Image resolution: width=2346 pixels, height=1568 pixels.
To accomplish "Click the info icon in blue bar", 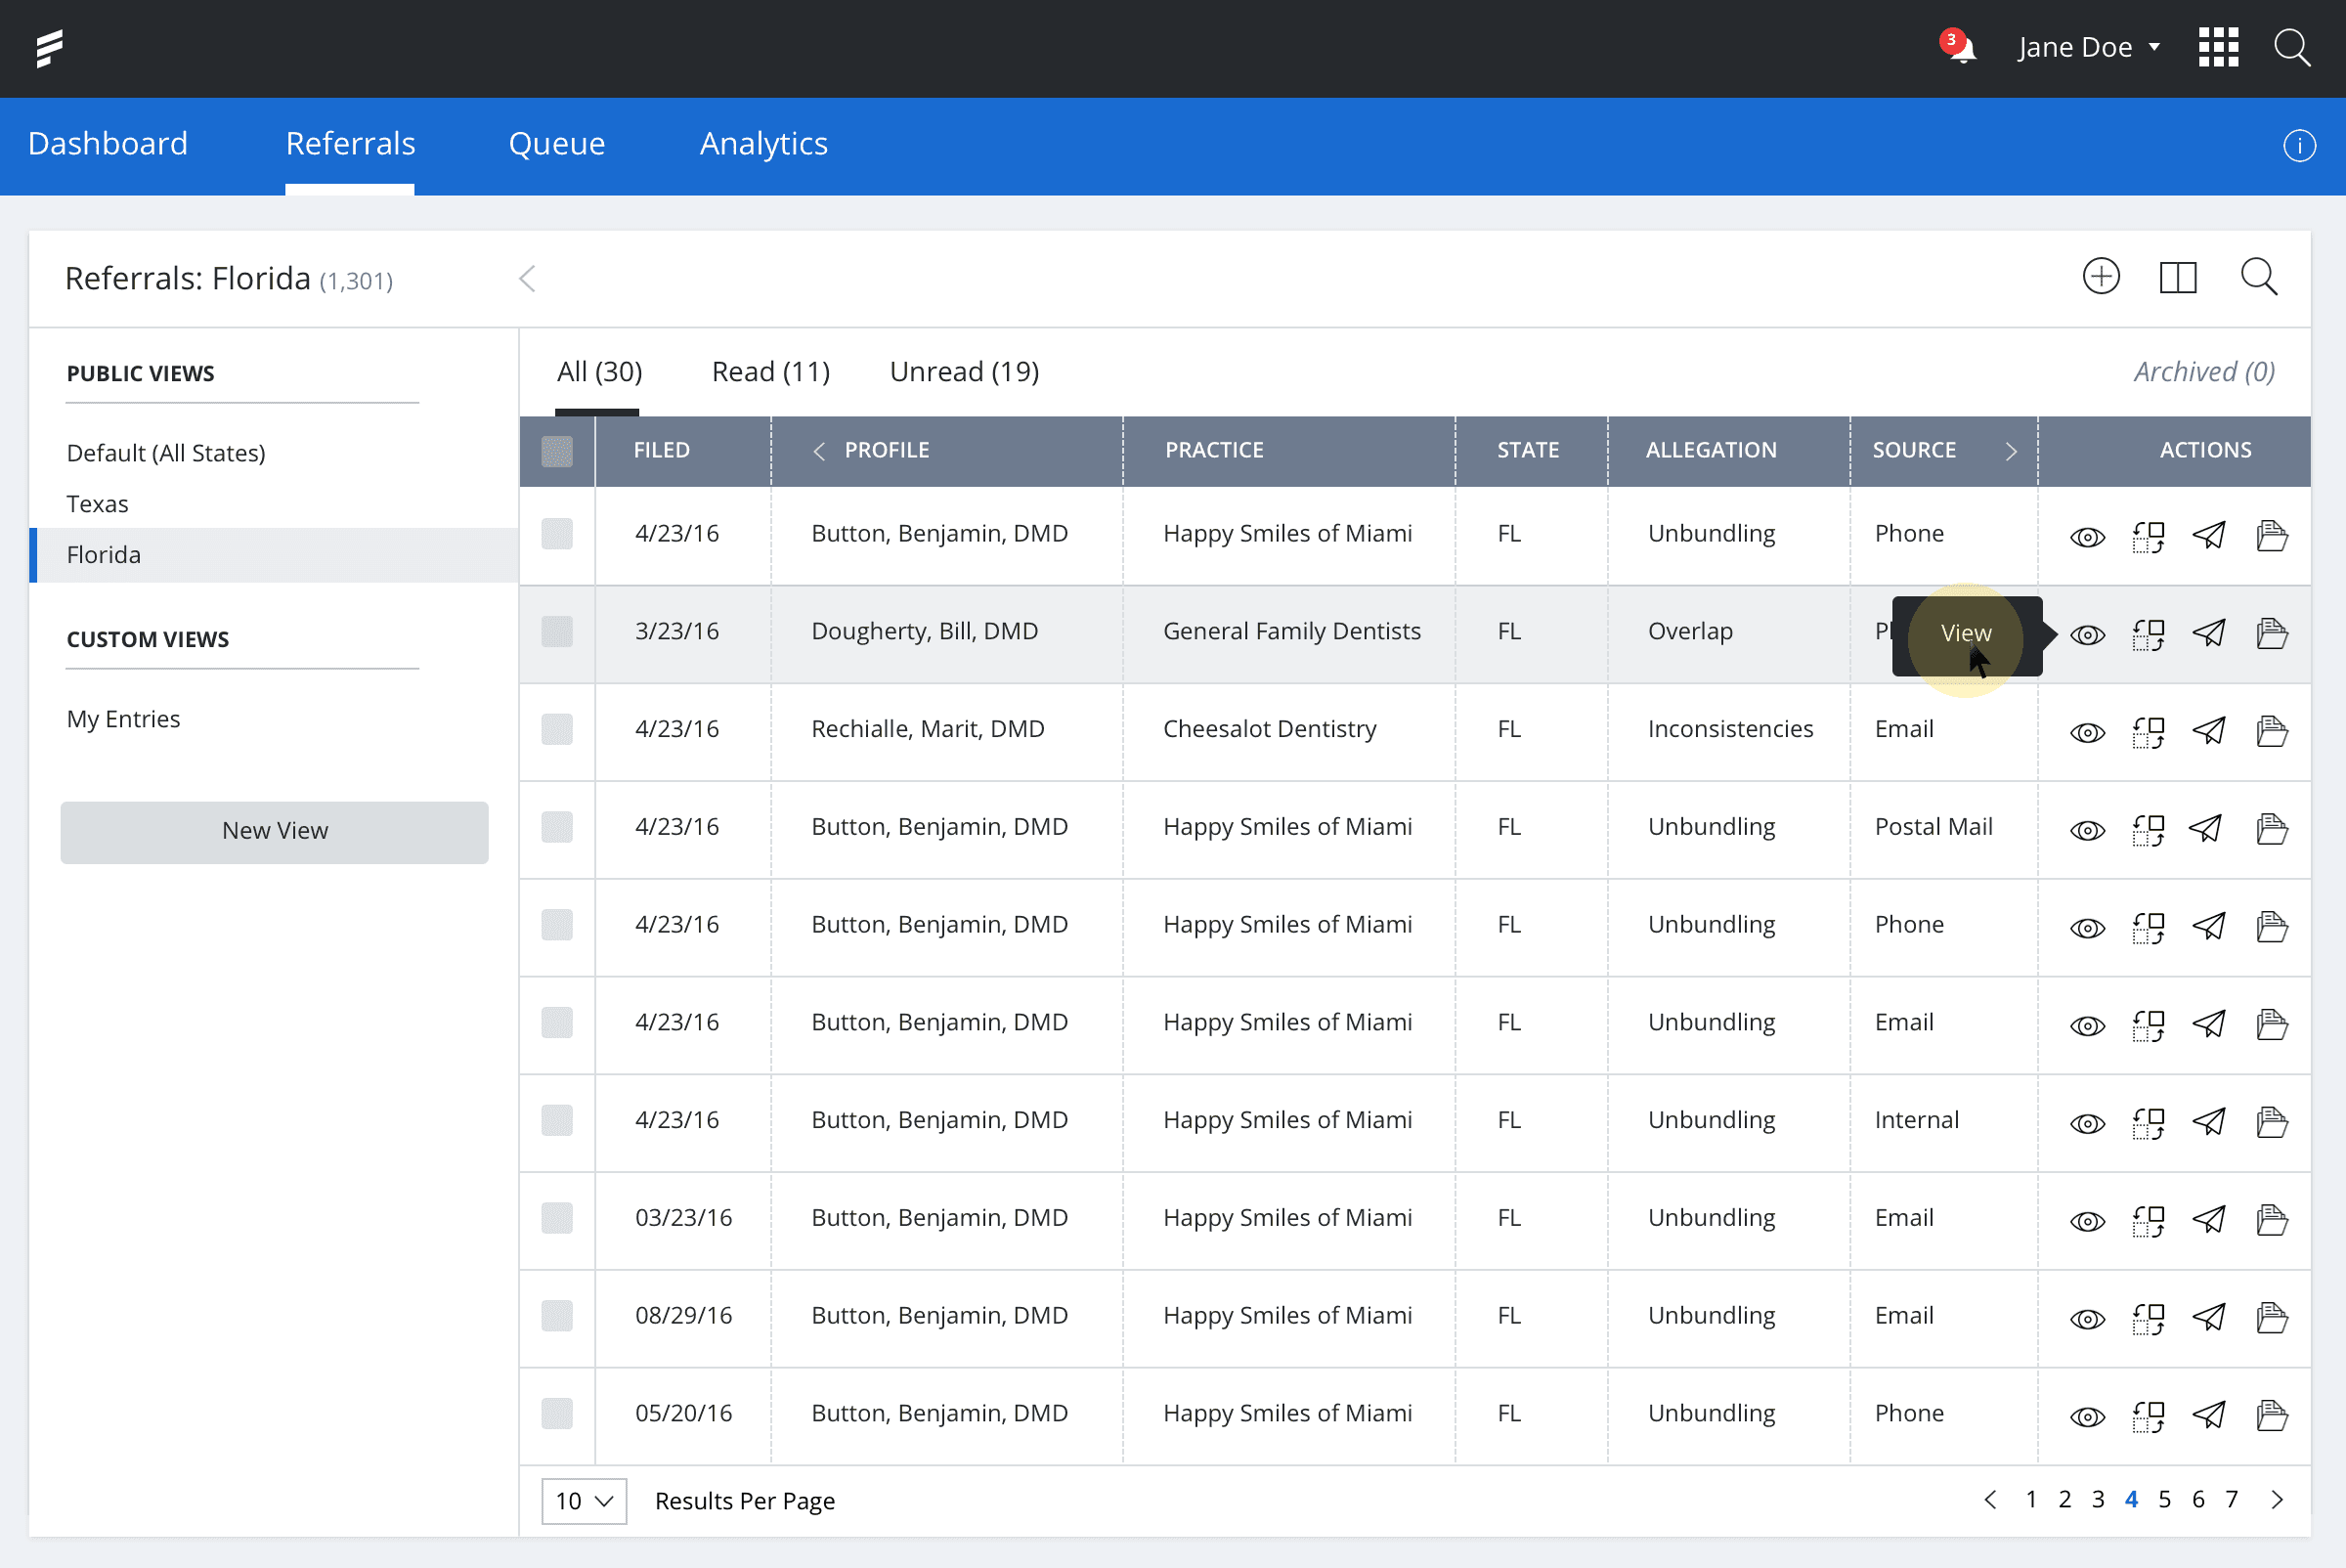I will (x=2298, y=146).
